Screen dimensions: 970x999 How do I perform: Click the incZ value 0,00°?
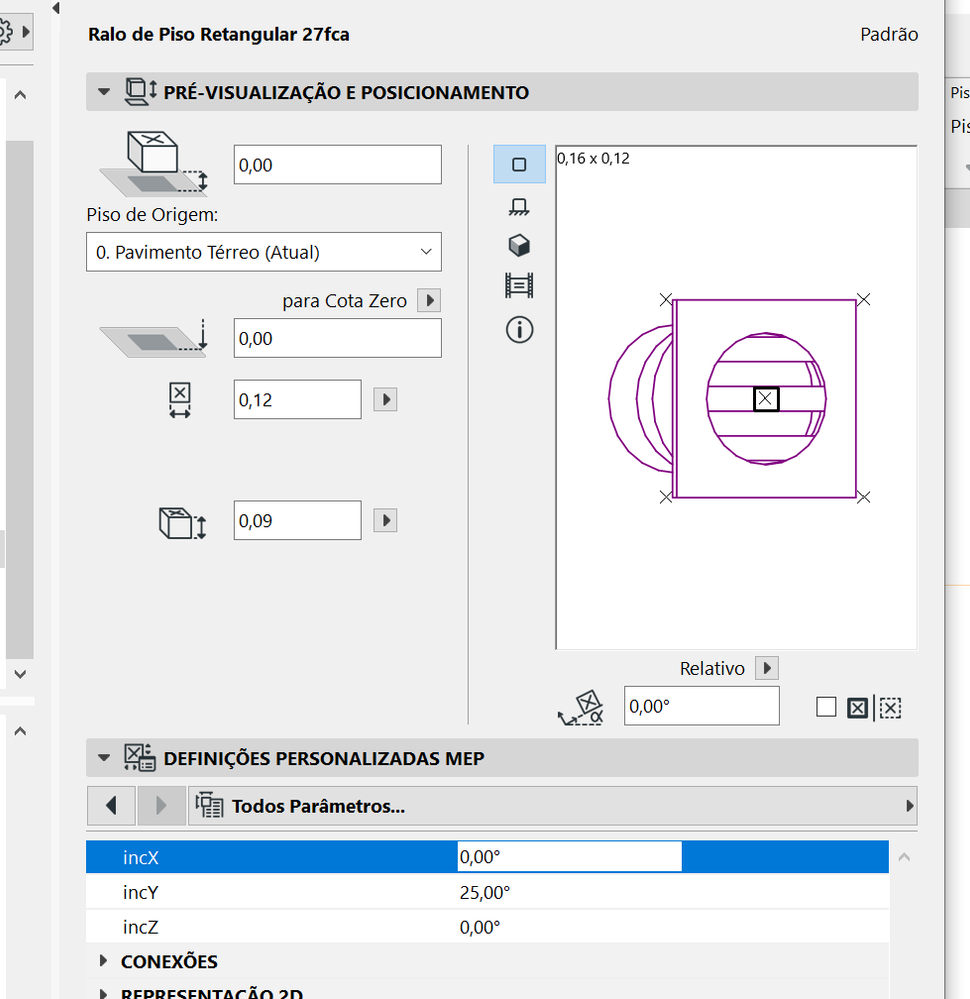tap(480, 927)
